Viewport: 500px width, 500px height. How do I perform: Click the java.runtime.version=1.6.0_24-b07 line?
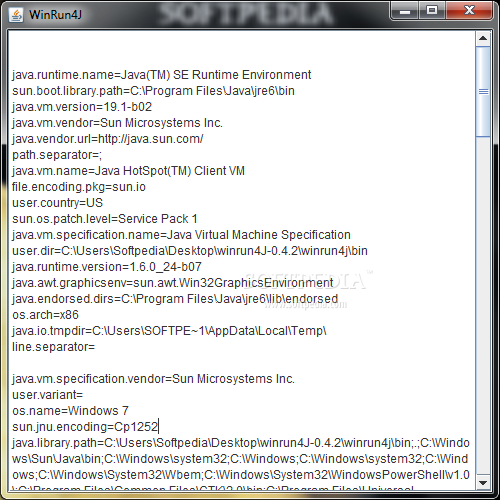pyautogui.click(x=107, y=267)
